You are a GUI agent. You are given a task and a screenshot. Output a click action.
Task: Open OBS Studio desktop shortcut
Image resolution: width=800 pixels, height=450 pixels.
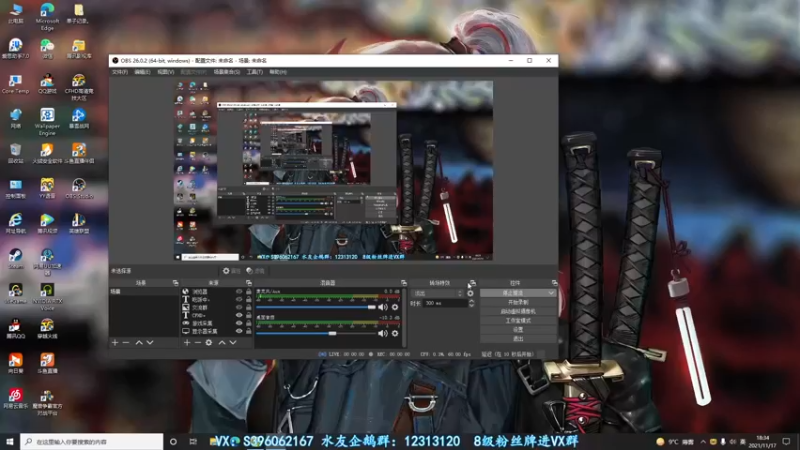pyautogui.click(x=79, y=188)
